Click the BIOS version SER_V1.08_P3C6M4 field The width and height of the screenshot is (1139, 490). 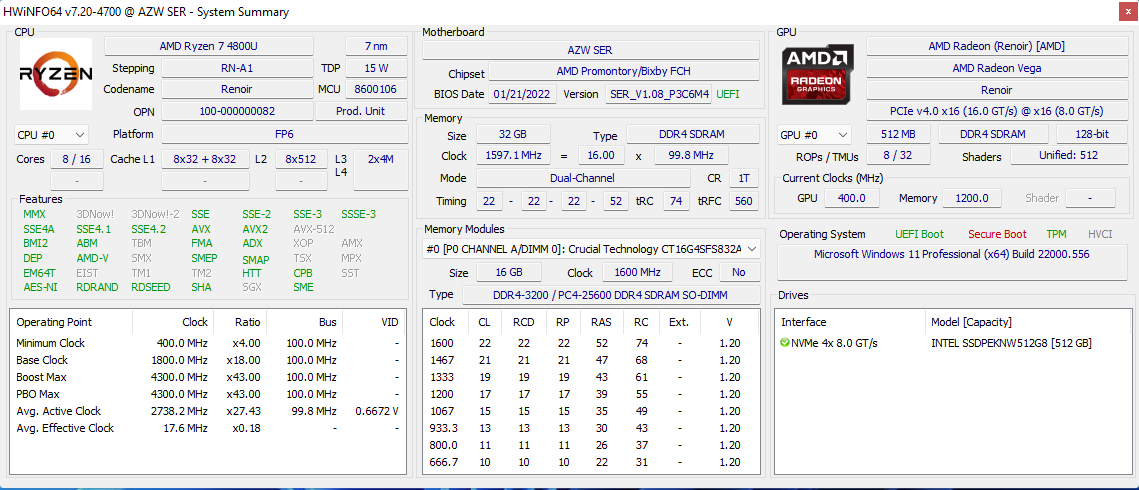click(658, 94)
